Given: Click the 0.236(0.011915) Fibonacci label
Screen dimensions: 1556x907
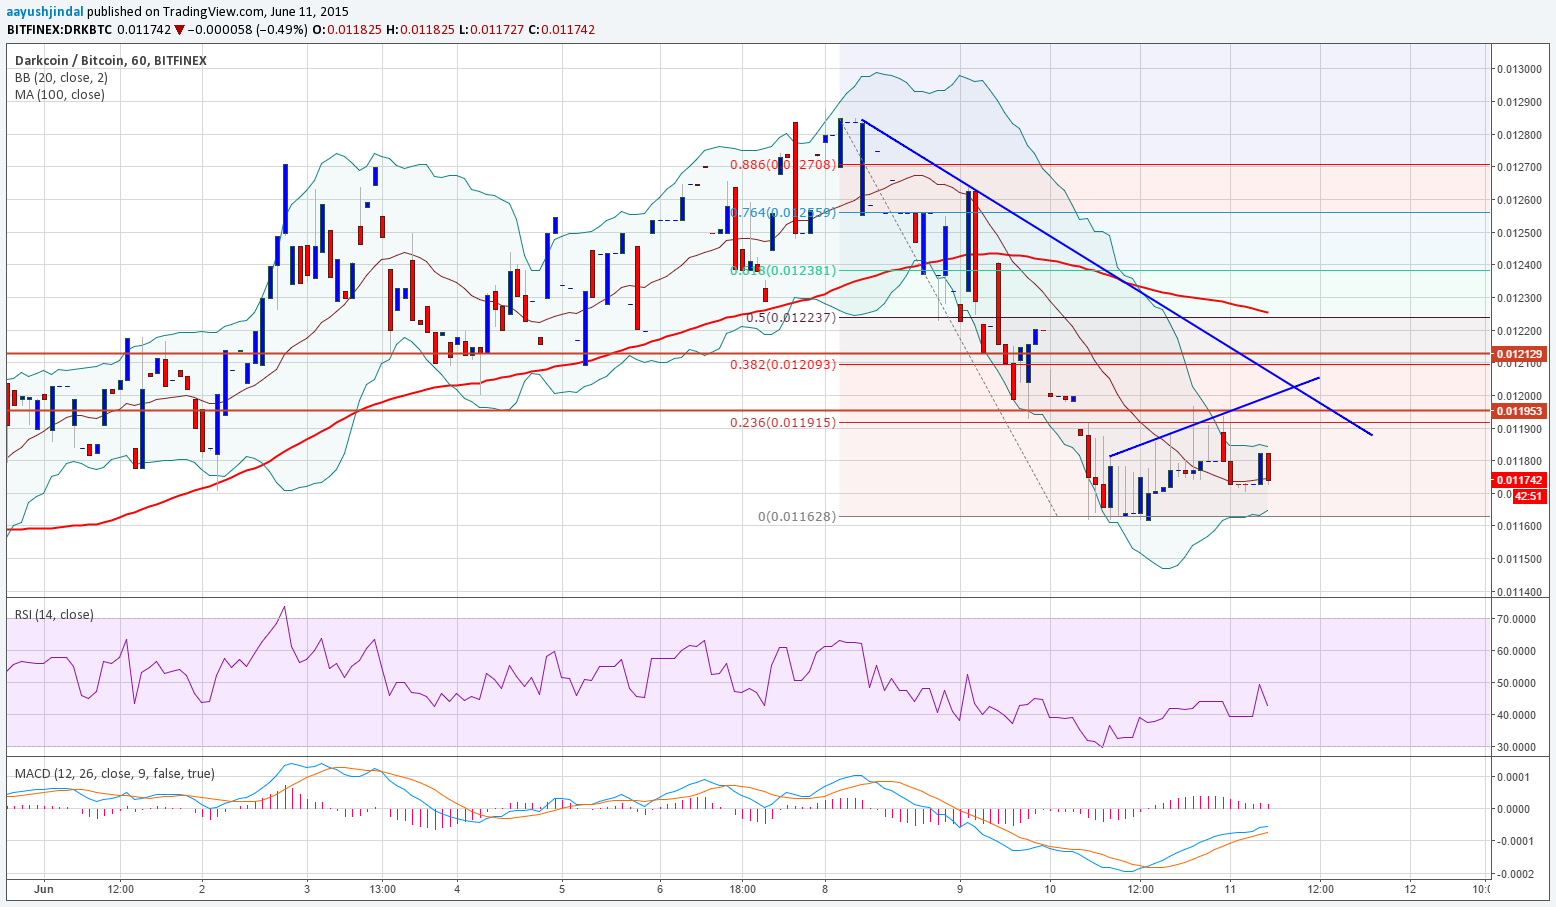Looking at the screenshot, I should point(782,423).
